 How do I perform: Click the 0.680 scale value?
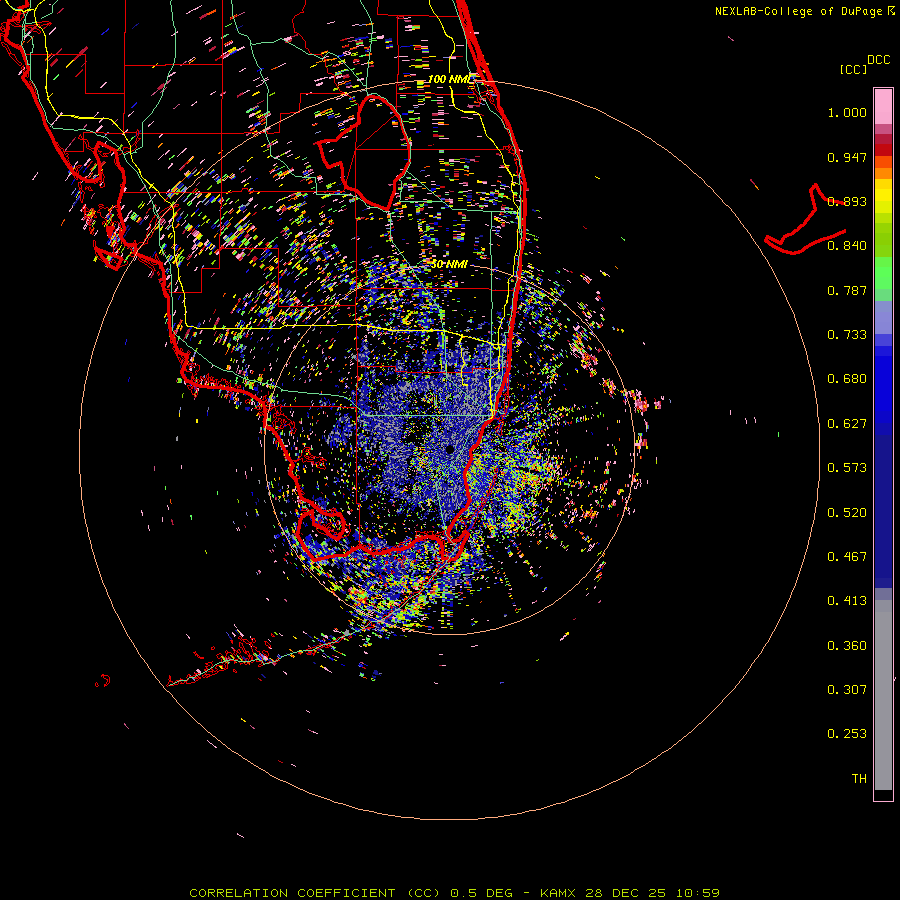(847, 379)
